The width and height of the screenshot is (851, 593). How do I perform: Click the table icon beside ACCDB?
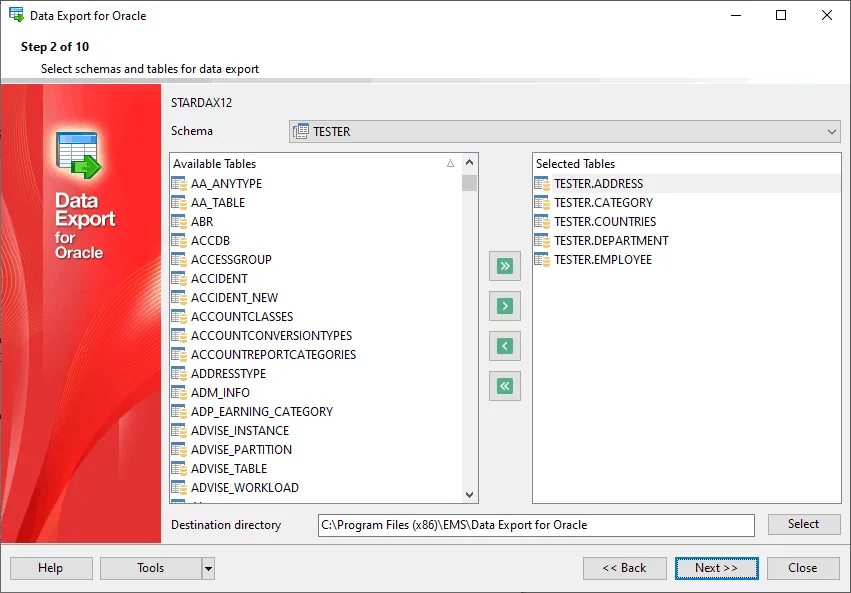coord(179,241)
